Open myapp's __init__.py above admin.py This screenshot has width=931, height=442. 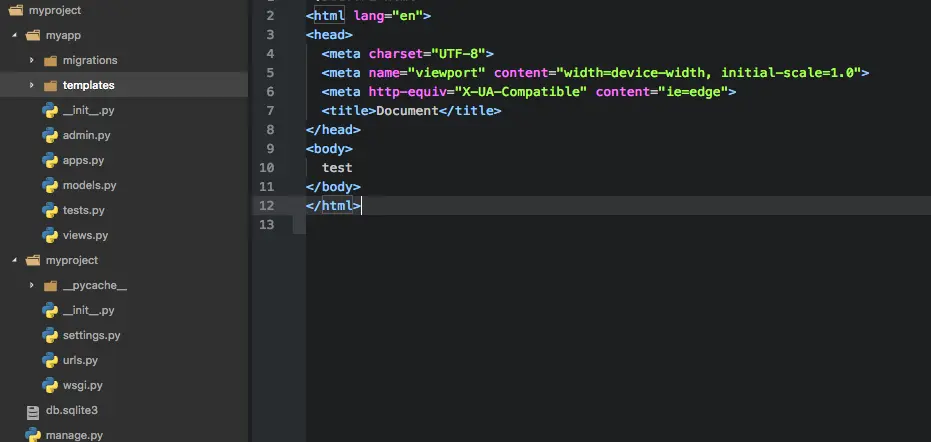tap(88, 110)
